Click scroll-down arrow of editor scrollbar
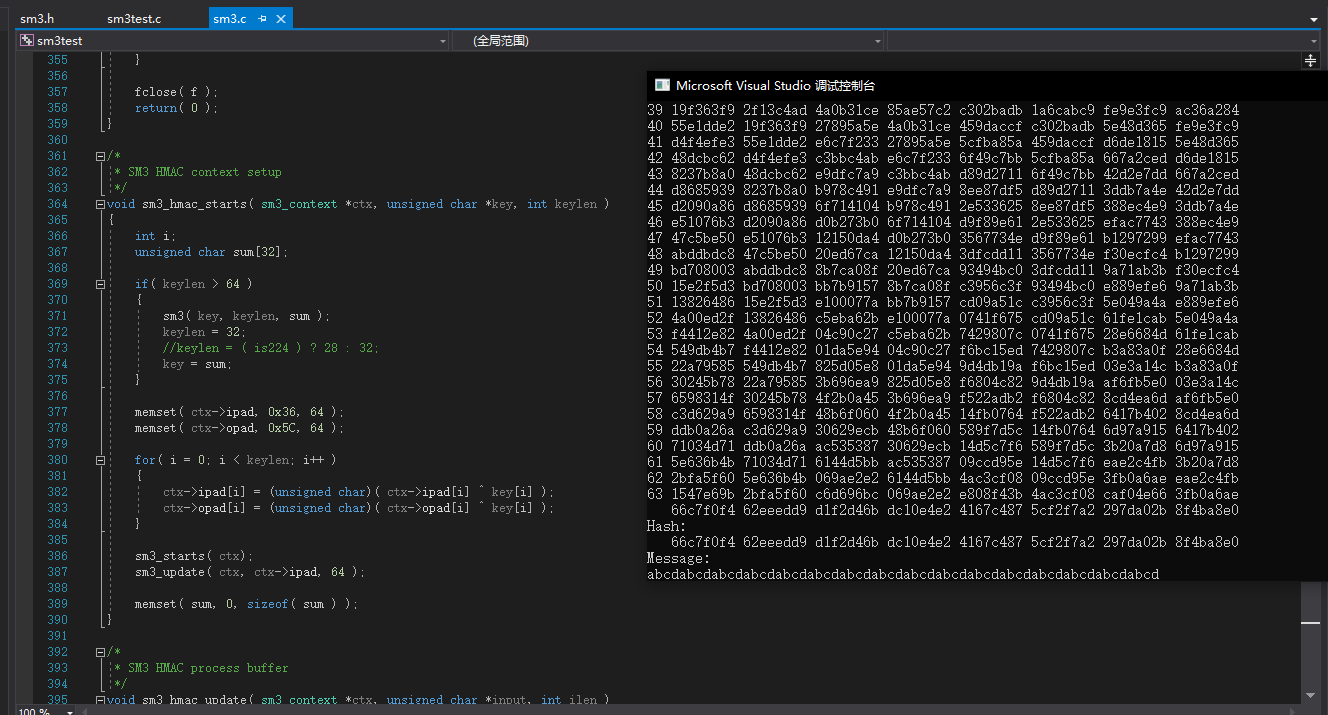 coord(1310,695)
